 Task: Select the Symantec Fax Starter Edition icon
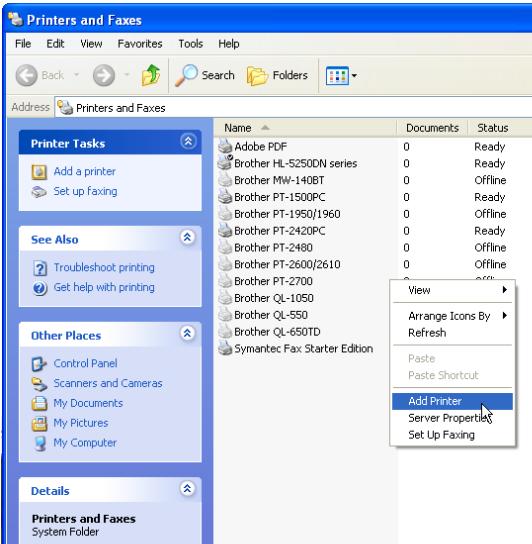click(x=225, y=348)
